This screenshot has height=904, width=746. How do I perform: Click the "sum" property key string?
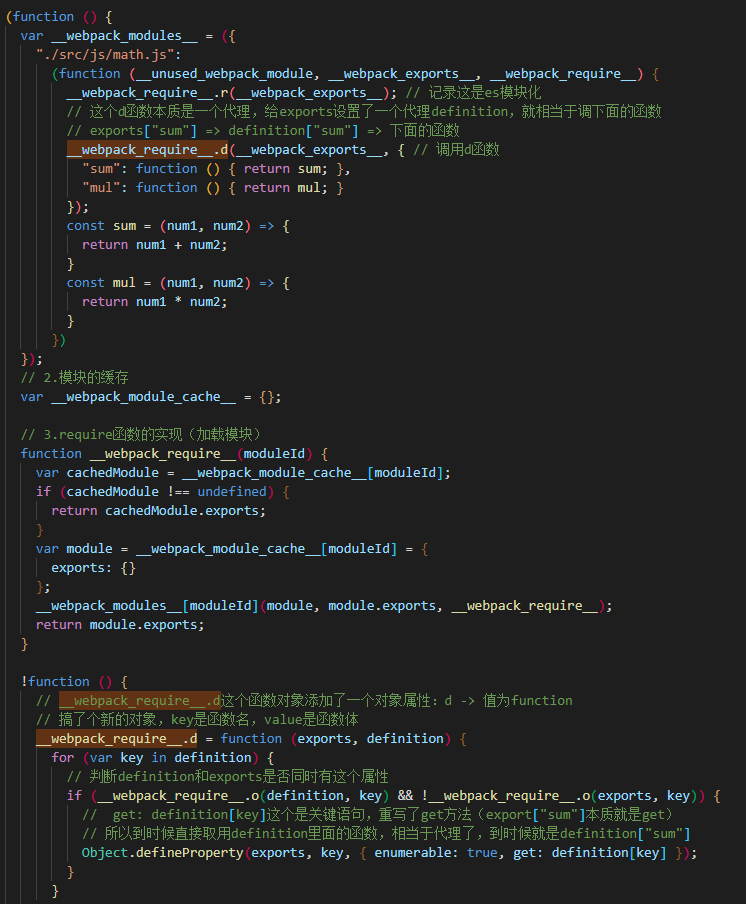101,169
